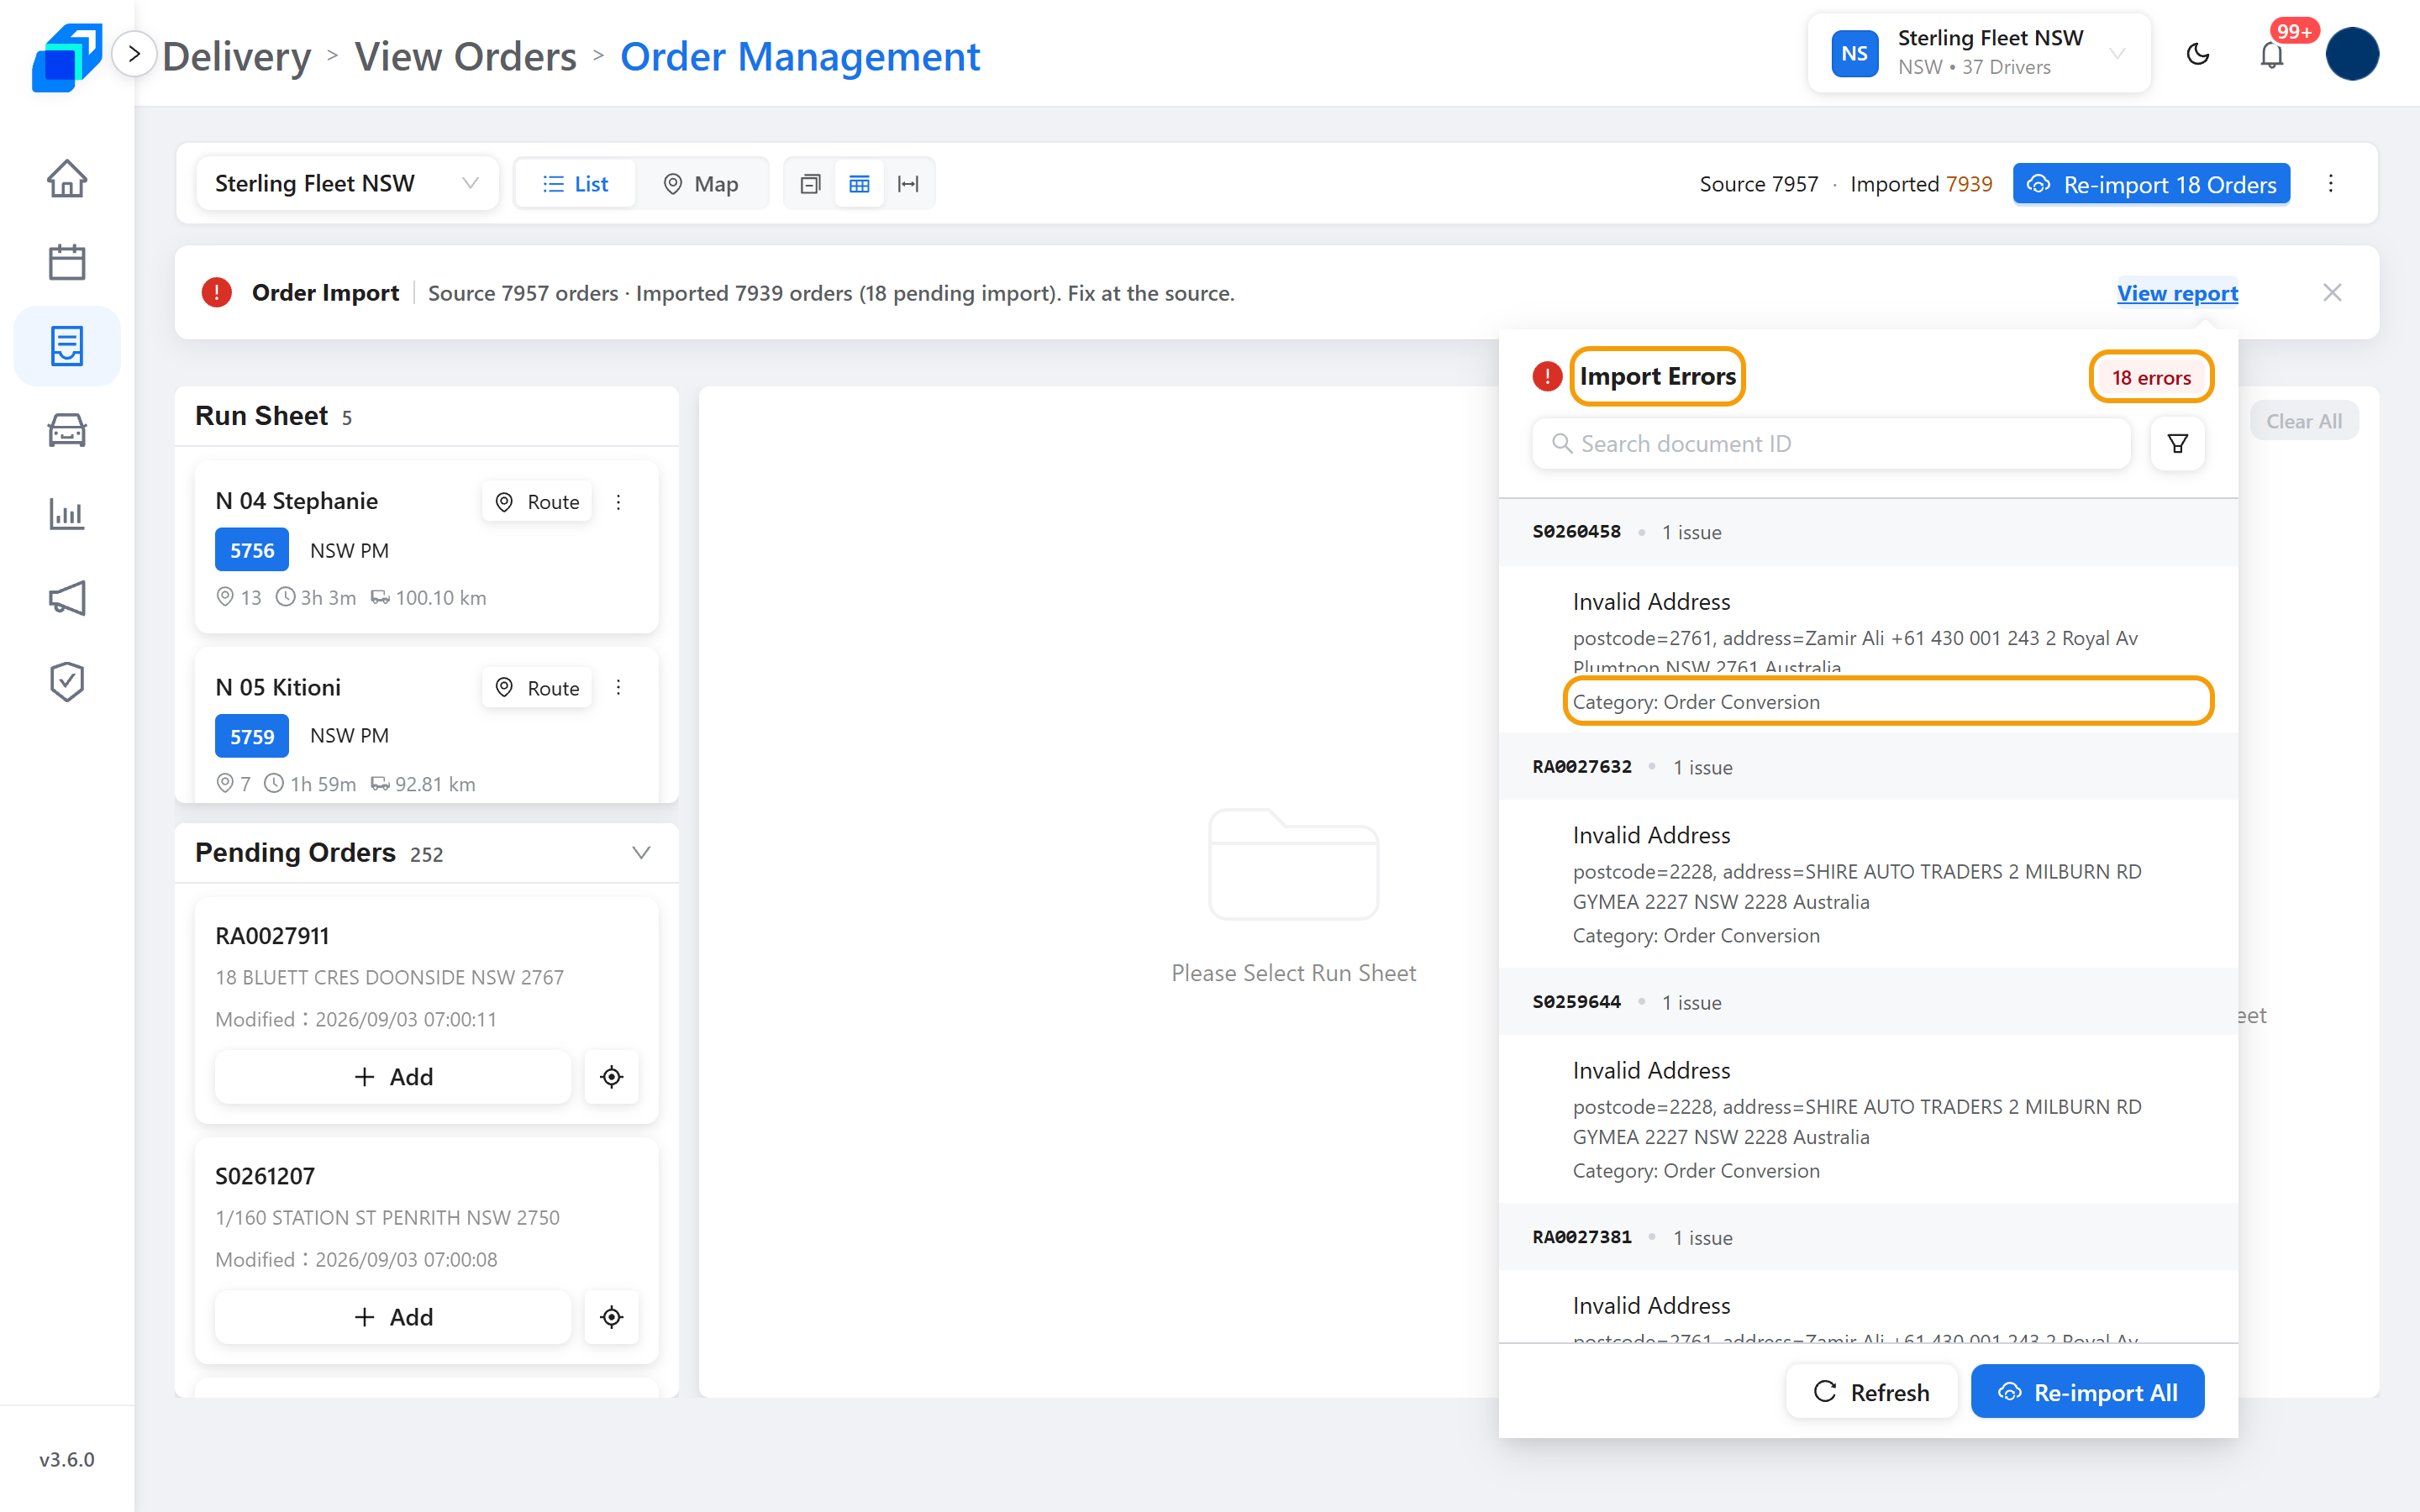Select error entry S0260458

tap(1868, 532)
